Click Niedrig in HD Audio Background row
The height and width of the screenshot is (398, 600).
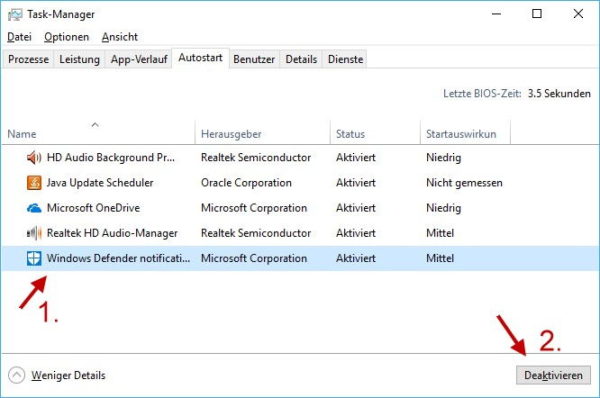443,157
